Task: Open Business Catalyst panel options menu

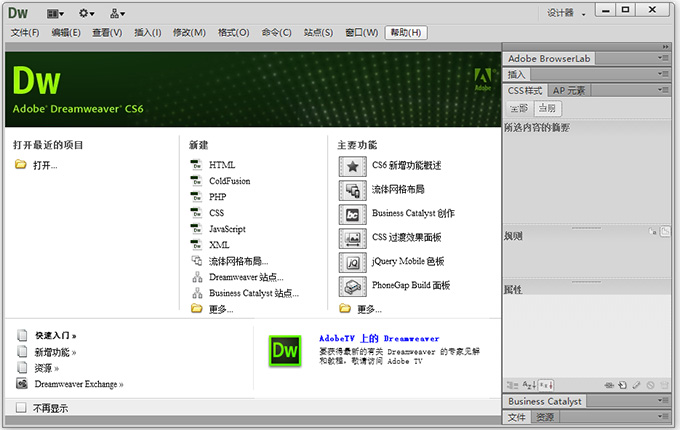Action: (663, 400)
